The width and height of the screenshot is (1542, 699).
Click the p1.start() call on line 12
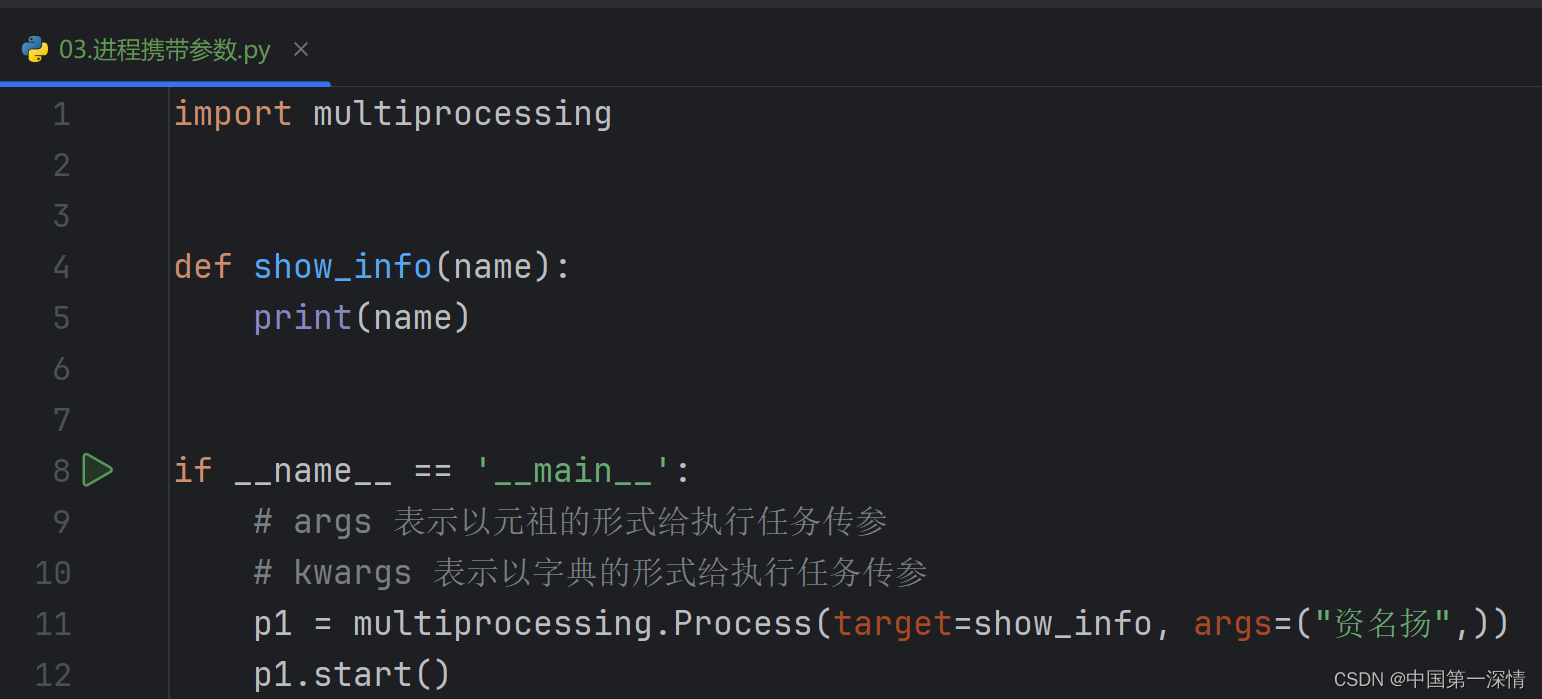(350, 674)
